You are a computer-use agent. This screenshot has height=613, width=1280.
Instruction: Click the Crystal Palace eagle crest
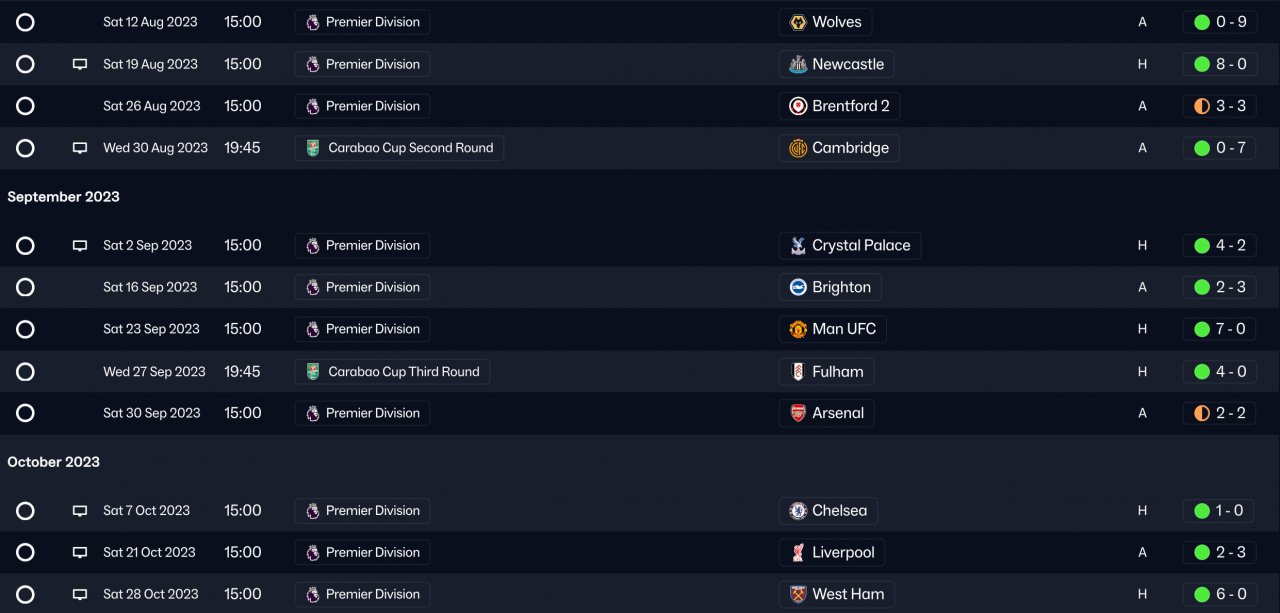tap(798, 246)
